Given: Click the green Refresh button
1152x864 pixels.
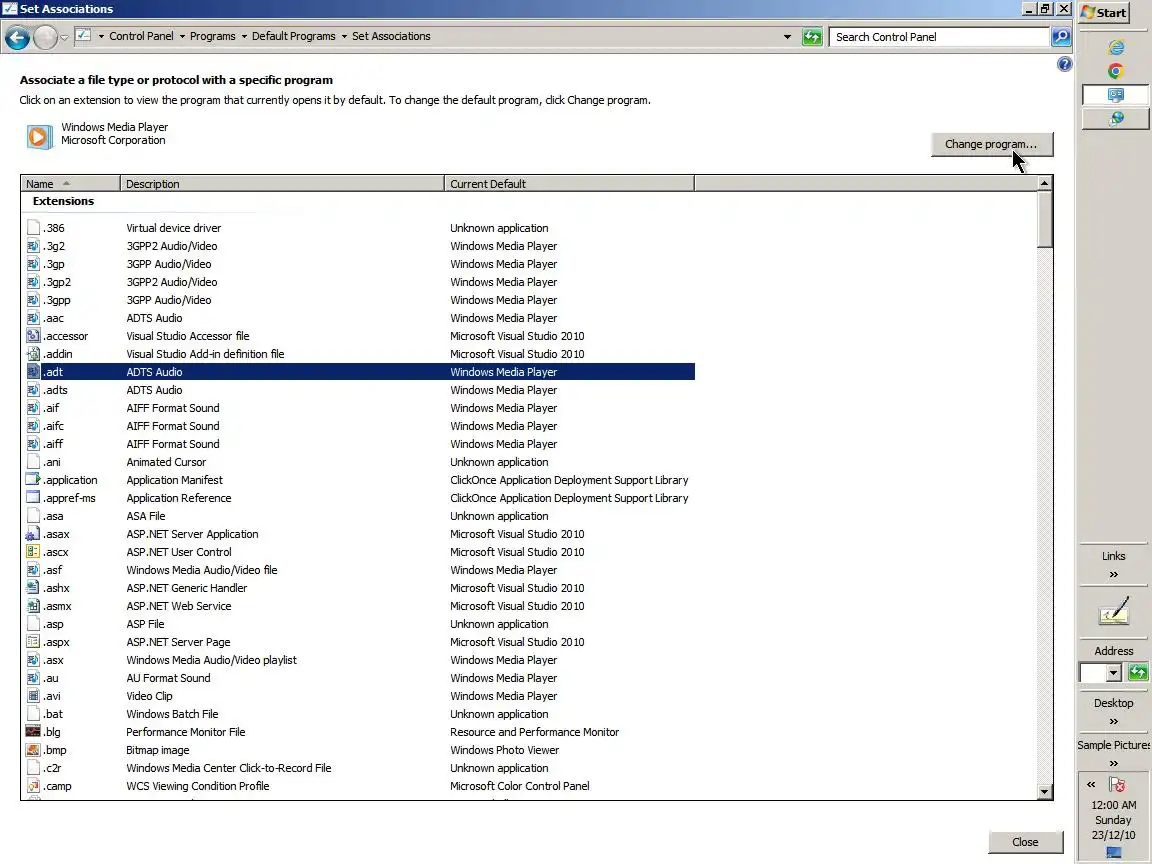Looking at the screenshot, I should (x=812, y=37).
